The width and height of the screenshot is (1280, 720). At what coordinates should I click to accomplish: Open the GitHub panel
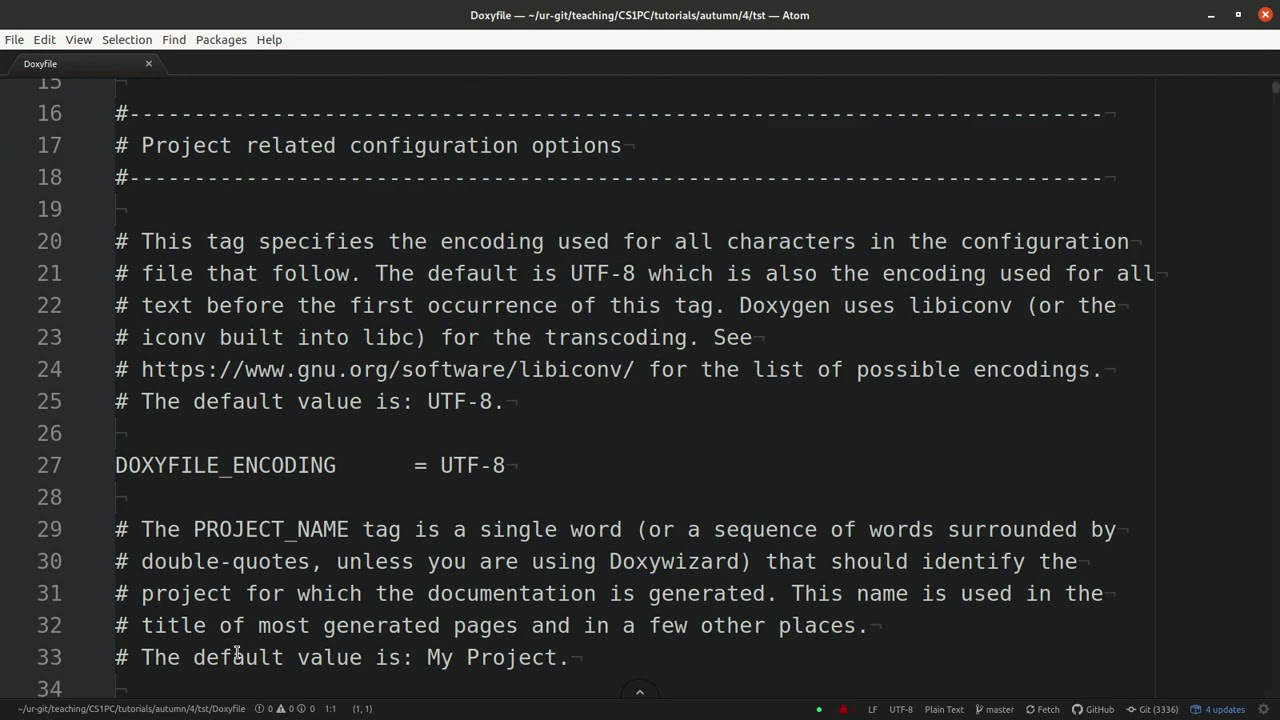[1093, 710]
